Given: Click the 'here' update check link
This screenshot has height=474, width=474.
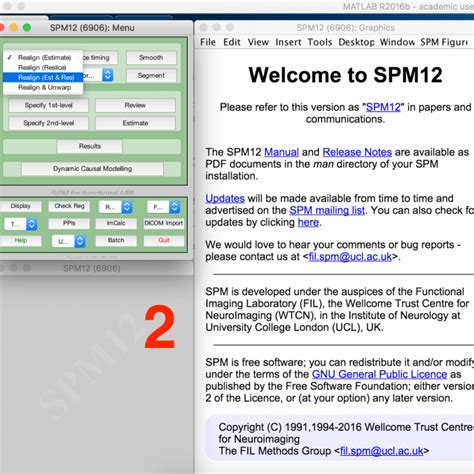Looking at the screenshot, I should (308, 222).
